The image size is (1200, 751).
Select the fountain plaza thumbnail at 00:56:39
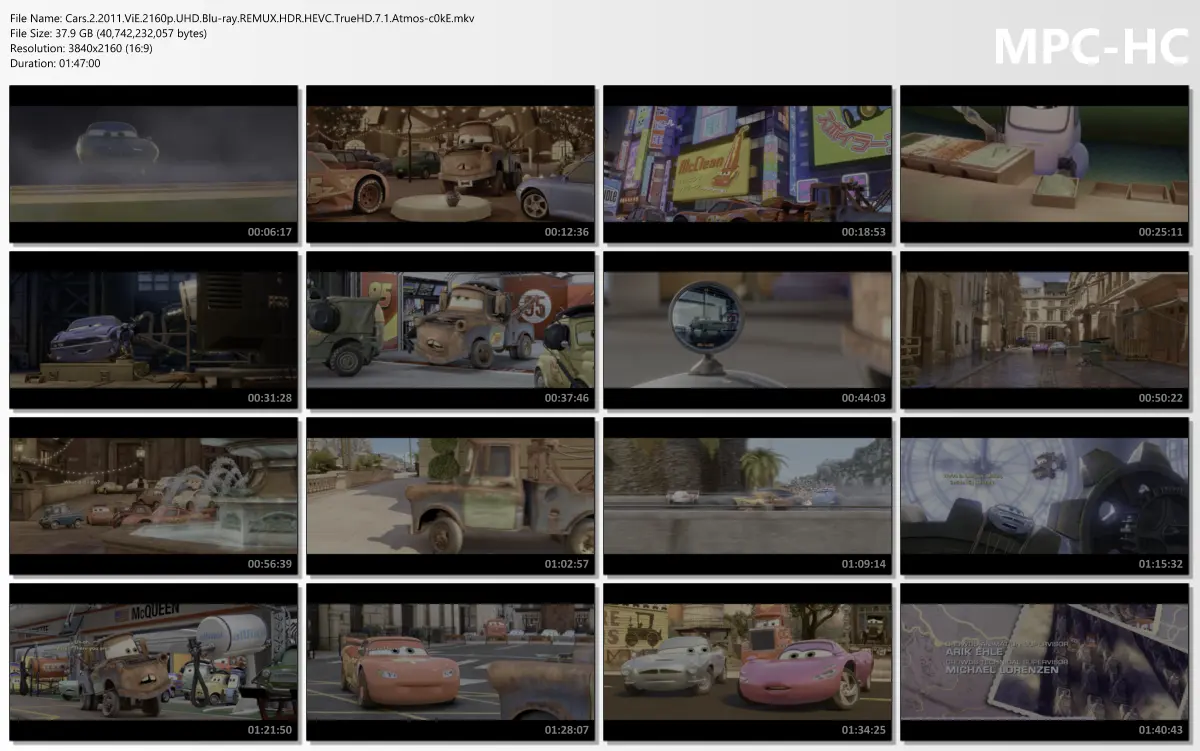153,497
